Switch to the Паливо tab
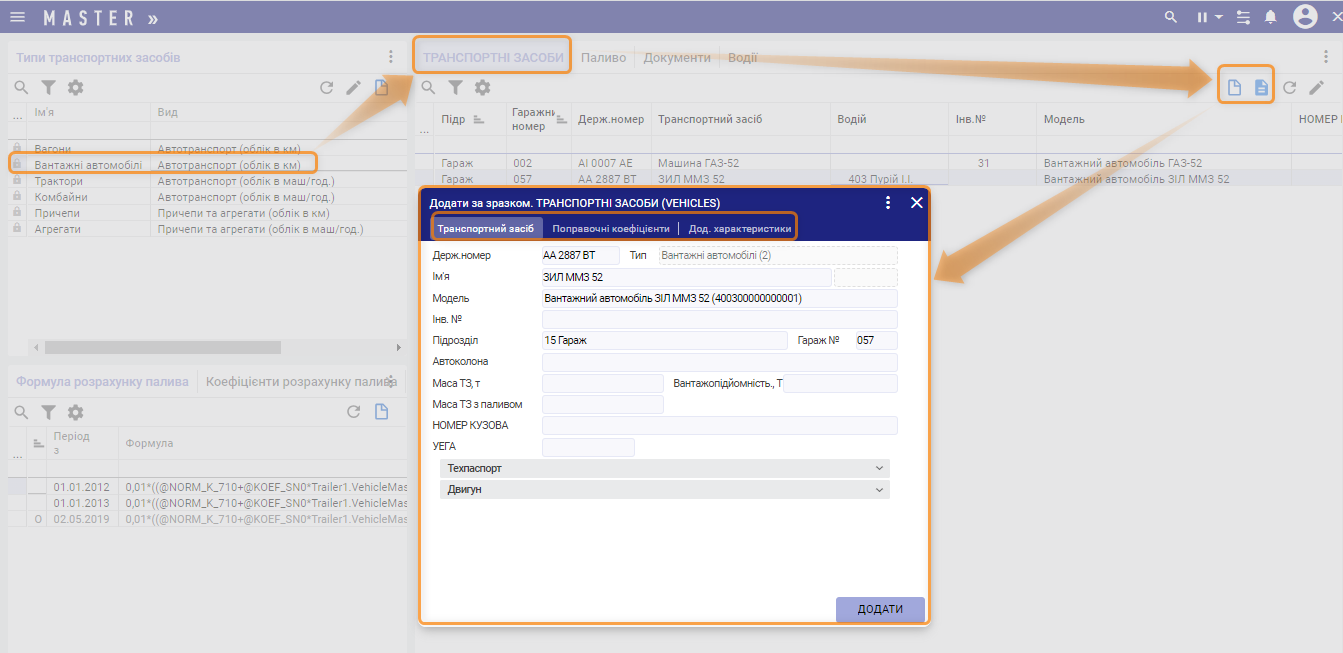The width and height of the screenshot is (1343, 653). pos(603,58)
